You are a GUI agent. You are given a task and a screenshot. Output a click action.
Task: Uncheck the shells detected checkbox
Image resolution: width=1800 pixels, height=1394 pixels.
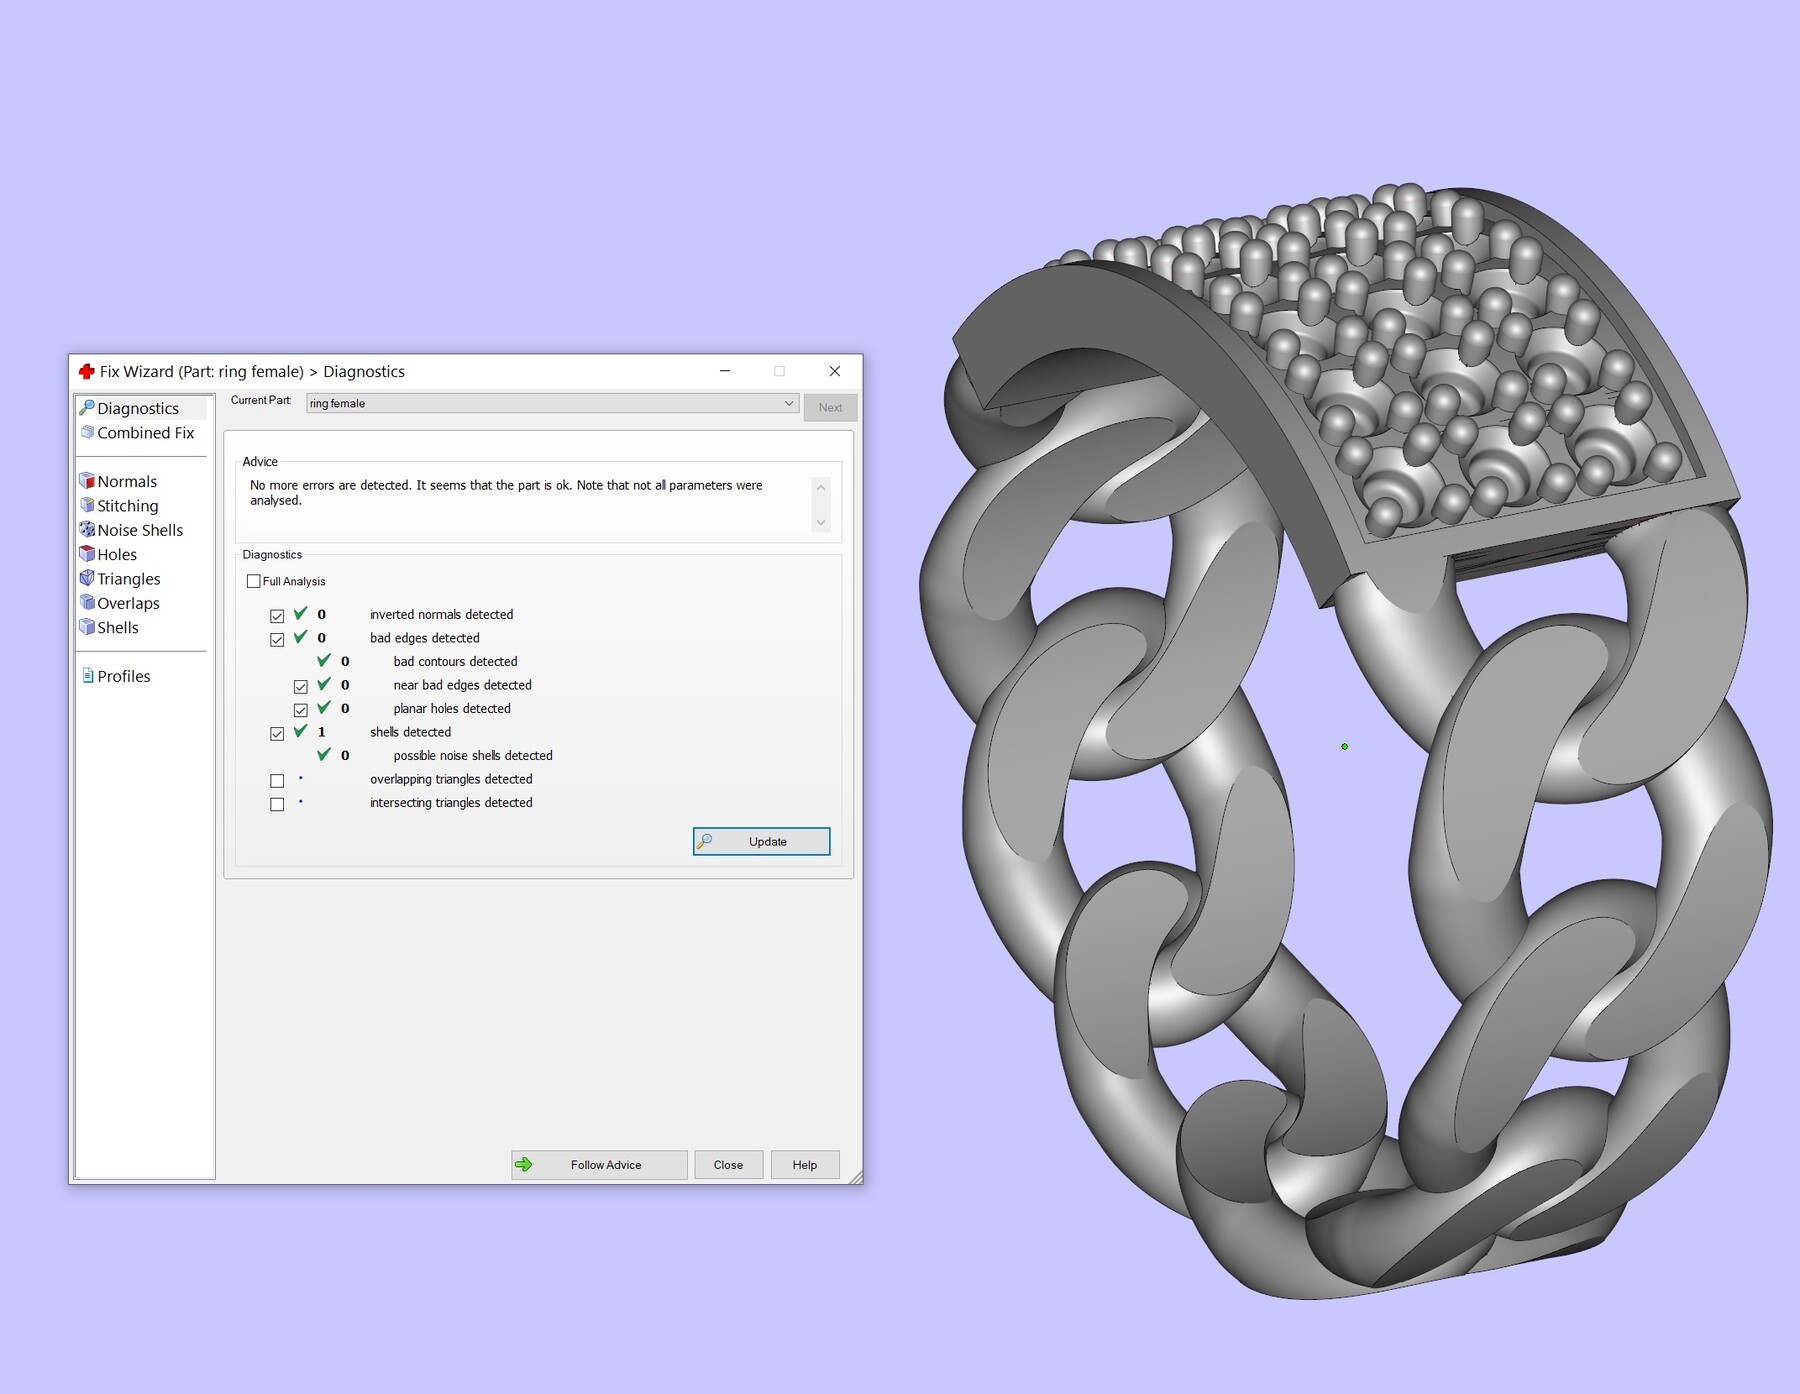pyautogui.click(x=277, y=733)
